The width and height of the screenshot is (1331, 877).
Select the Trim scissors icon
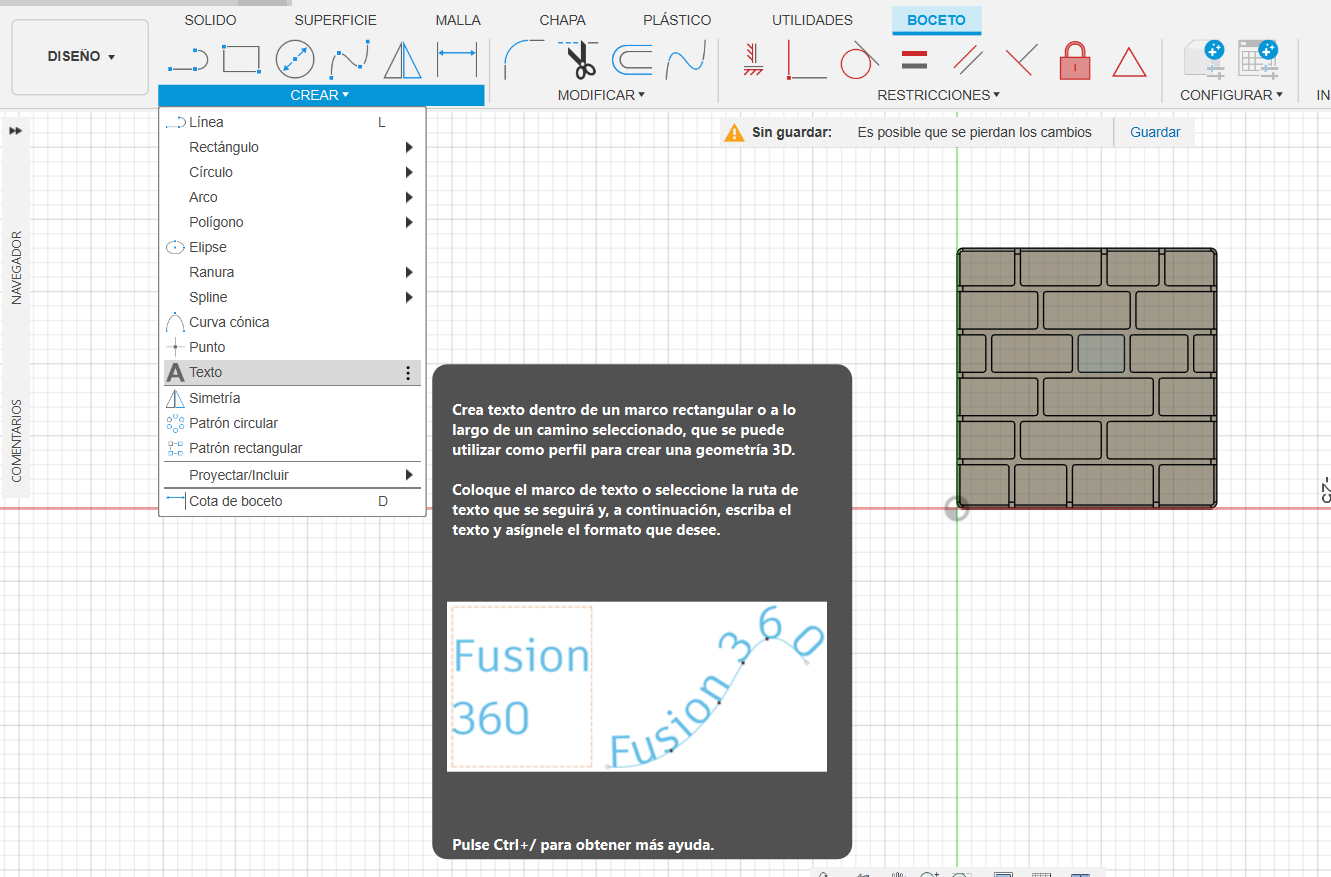tap(577, 60)
